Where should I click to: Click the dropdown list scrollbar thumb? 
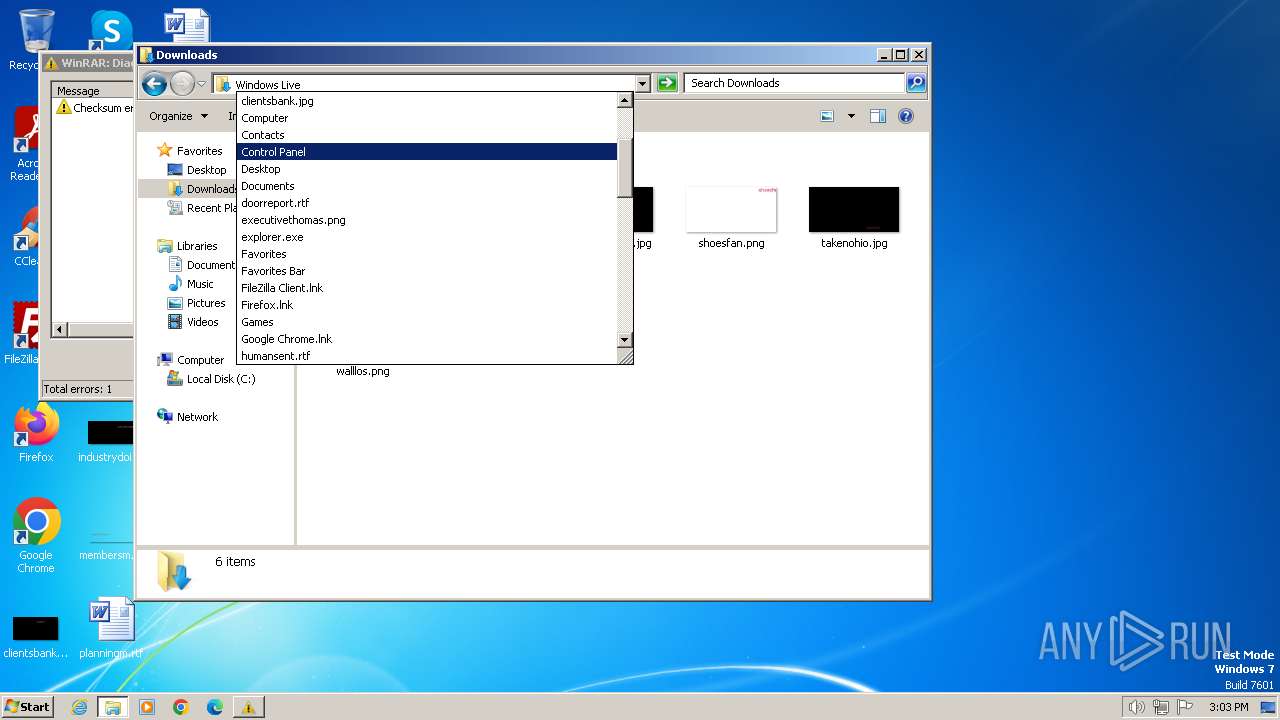tap(625, 168)
